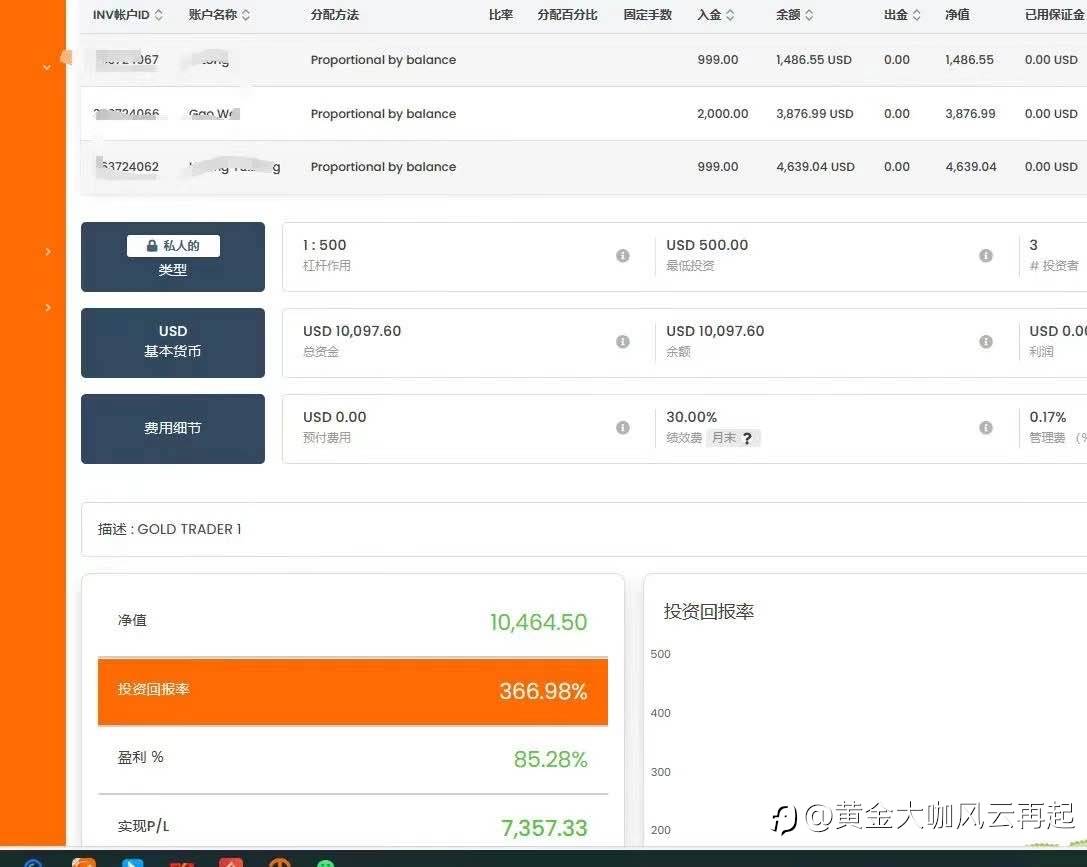Image resolution: width=1087 pixels, height=867 pixels.
Task: Expand the middle chevron in orange sidebar
Action: click(48, 252)
